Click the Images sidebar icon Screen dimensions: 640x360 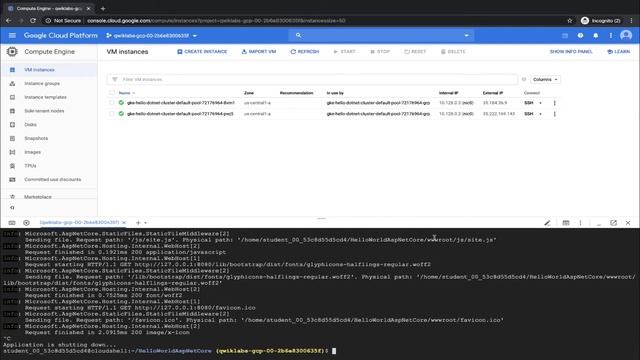pyautogui.click(x=12, y=152)
